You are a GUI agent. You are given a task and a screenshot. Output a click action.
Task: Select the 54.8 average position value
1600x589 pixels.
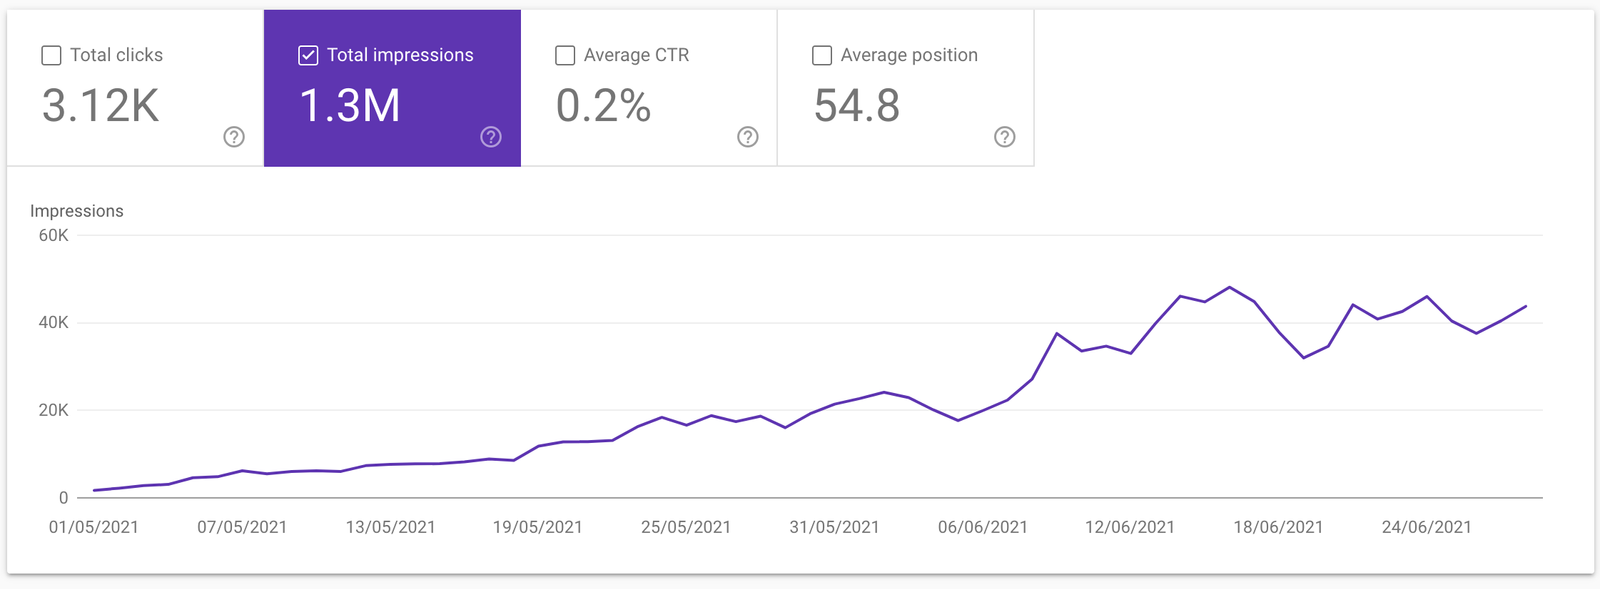click(x=857, y=106)
